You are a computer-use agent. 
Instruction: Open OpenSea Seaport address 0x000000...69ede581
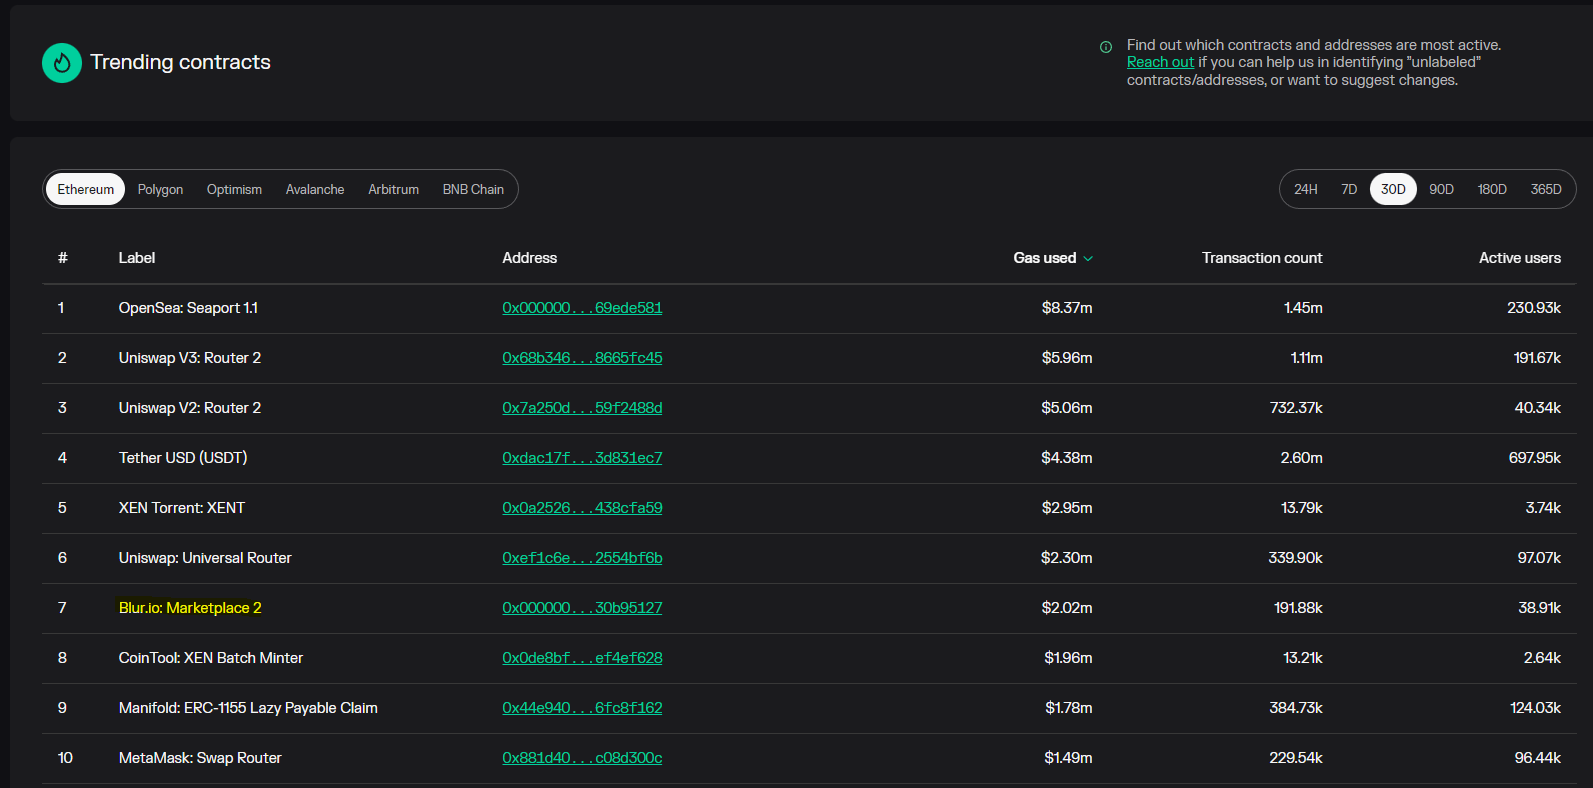pos(582,308)
